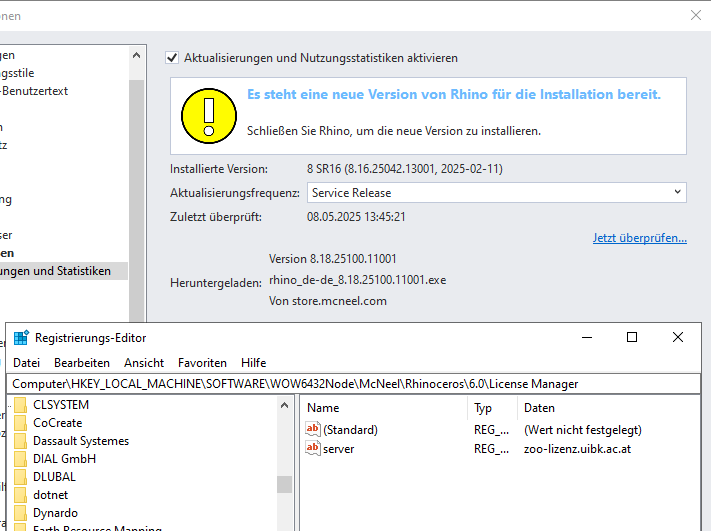Click the Von store.mcneel.com text
Screen dimensions: 711x531
point(327,301)
